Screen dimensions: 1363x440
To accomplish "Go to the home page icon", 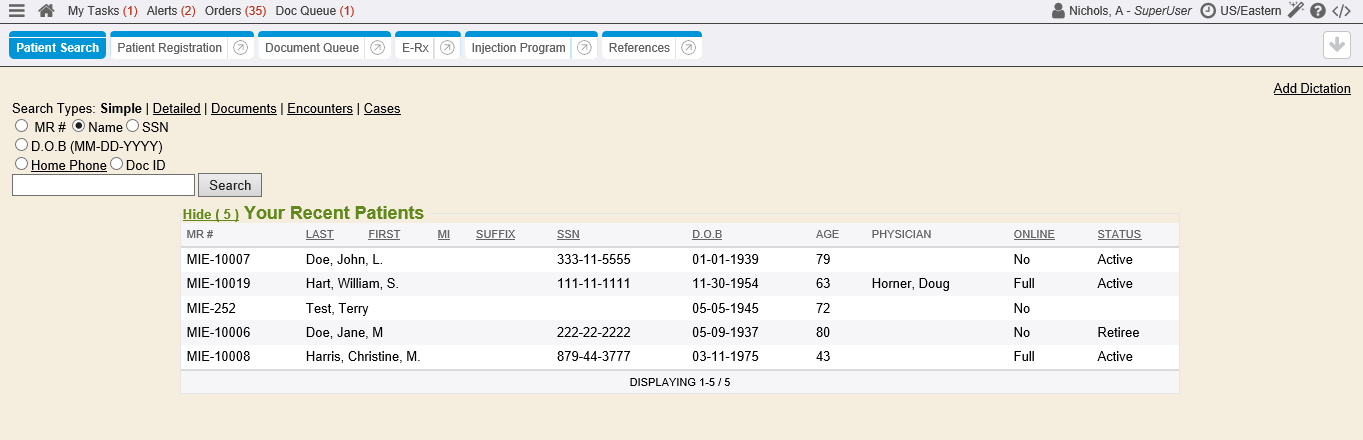I will pyautogui.click(x=46, y=11).
